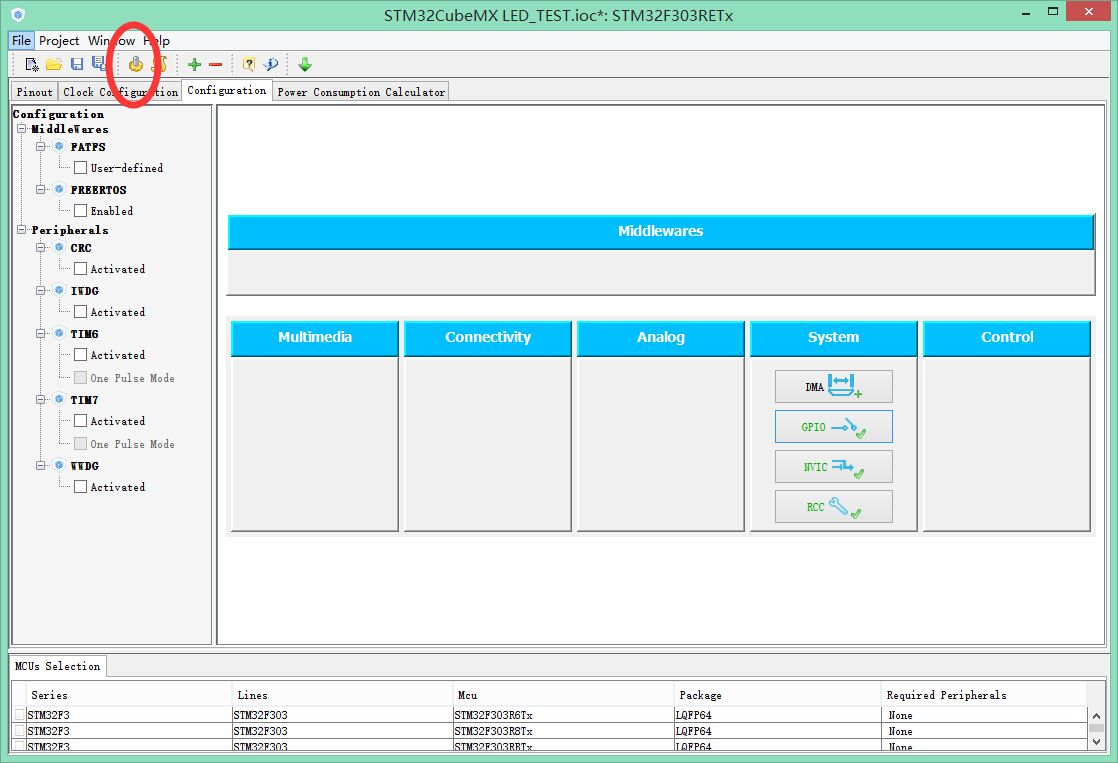
Task: Tick the checkbox on the STM32F303R8Tx row
Action: 19,731
